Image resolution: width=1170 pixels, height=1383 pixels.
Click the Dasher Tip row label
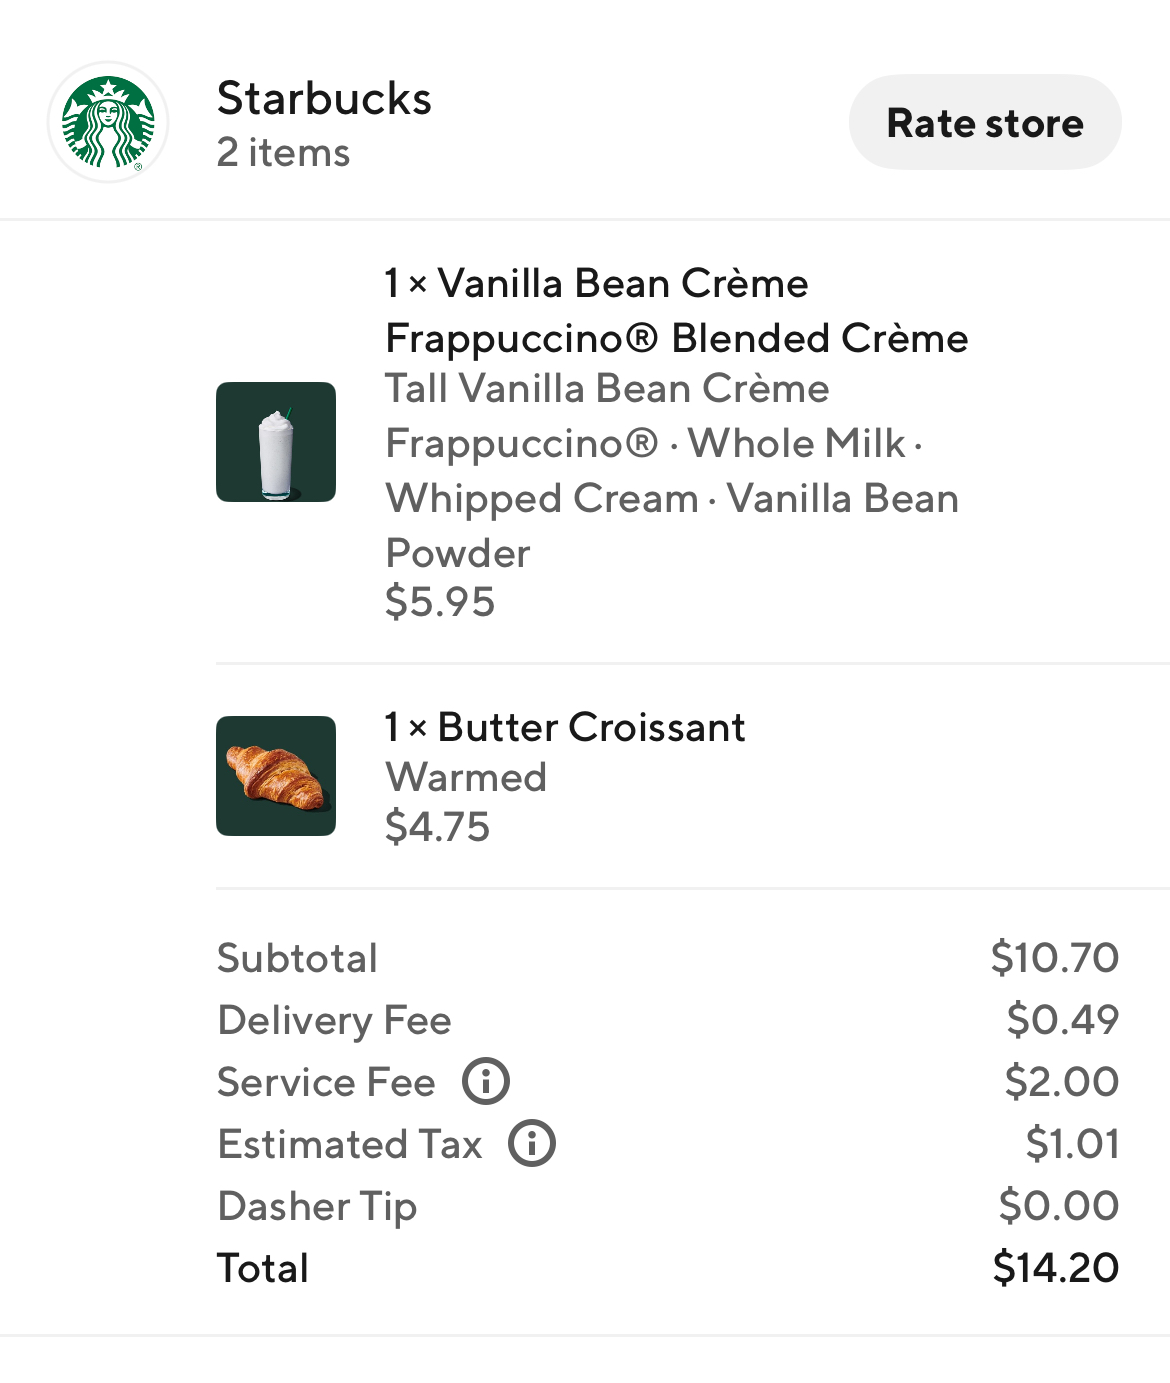point(317,1206)
